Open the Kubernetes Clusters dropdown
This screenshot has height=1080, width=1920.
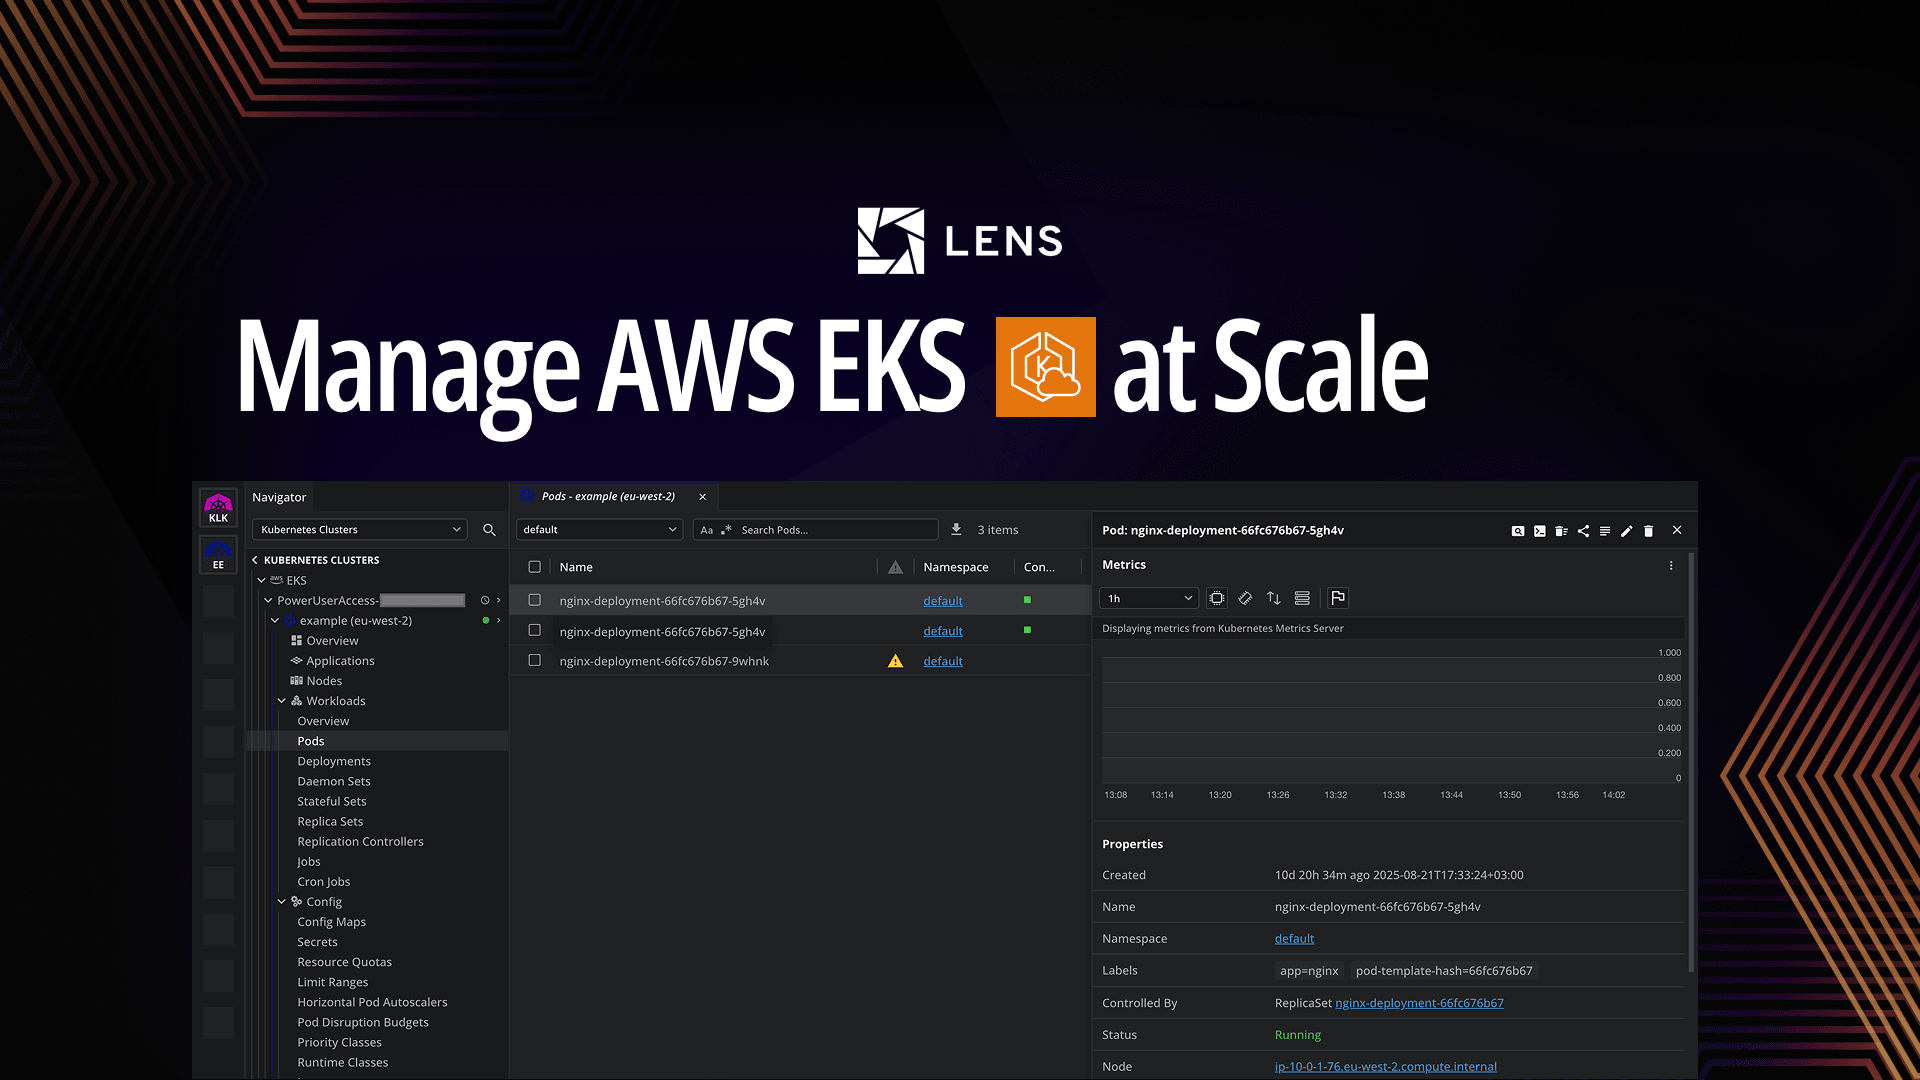click(x=360, y=530)
